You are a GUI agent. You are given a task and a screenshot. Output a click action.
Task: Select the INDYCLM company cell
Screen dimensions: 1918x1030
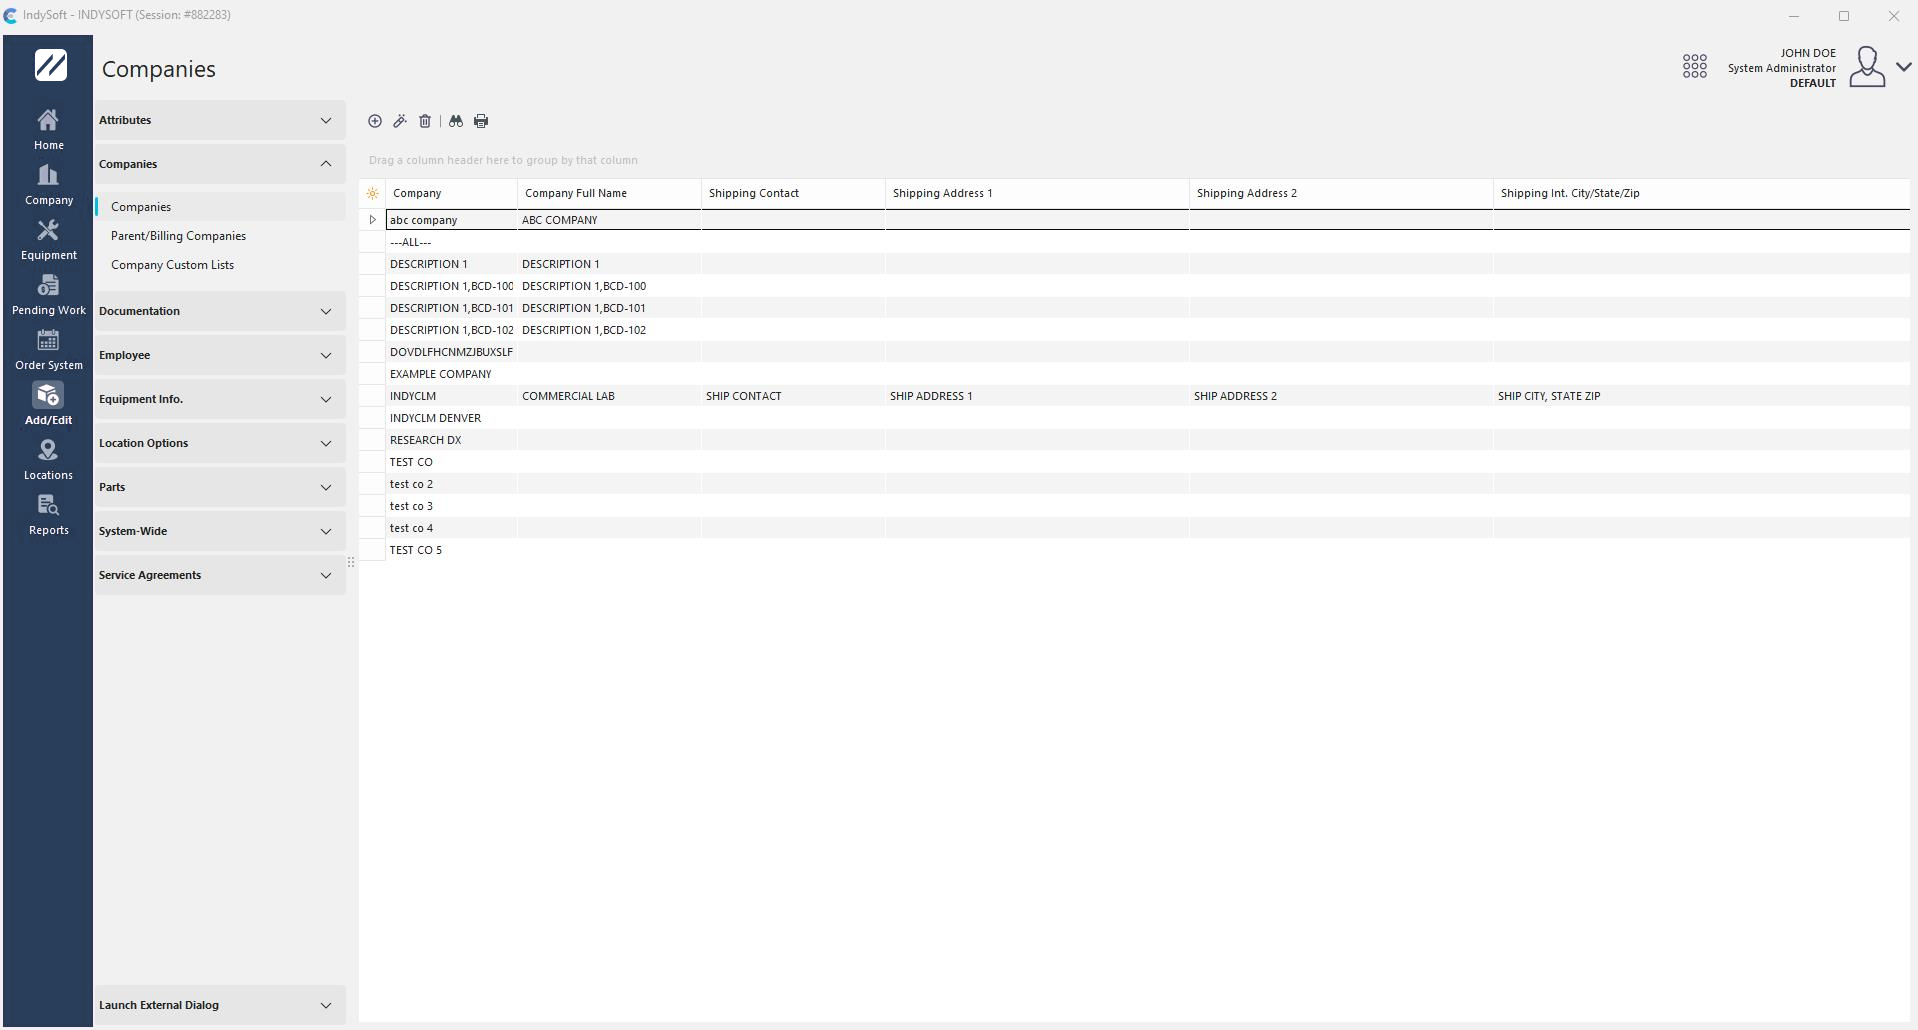(452, 396)
